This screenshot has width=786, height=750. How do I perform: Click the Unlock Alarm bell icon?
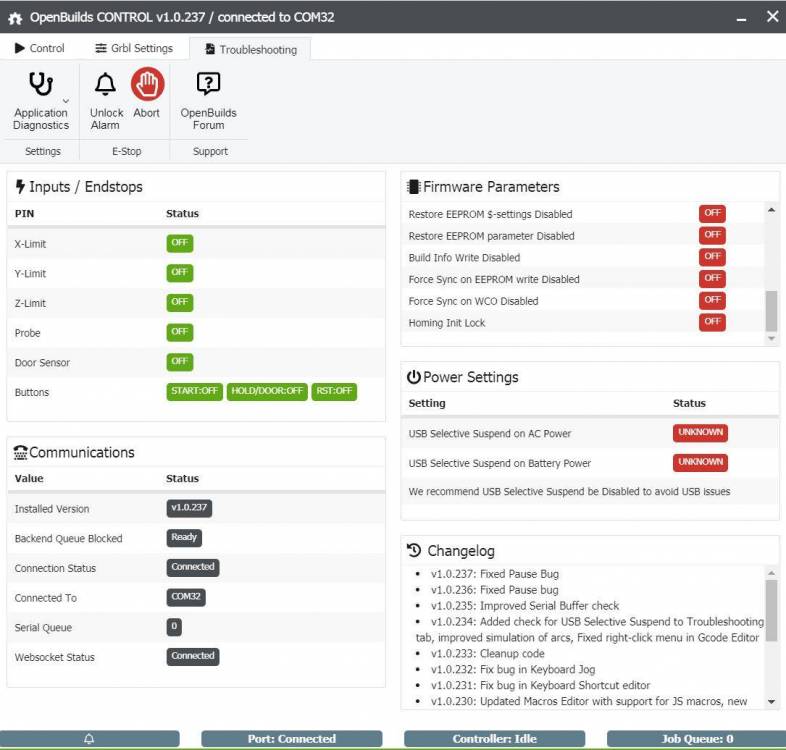(x=105, y=84)
